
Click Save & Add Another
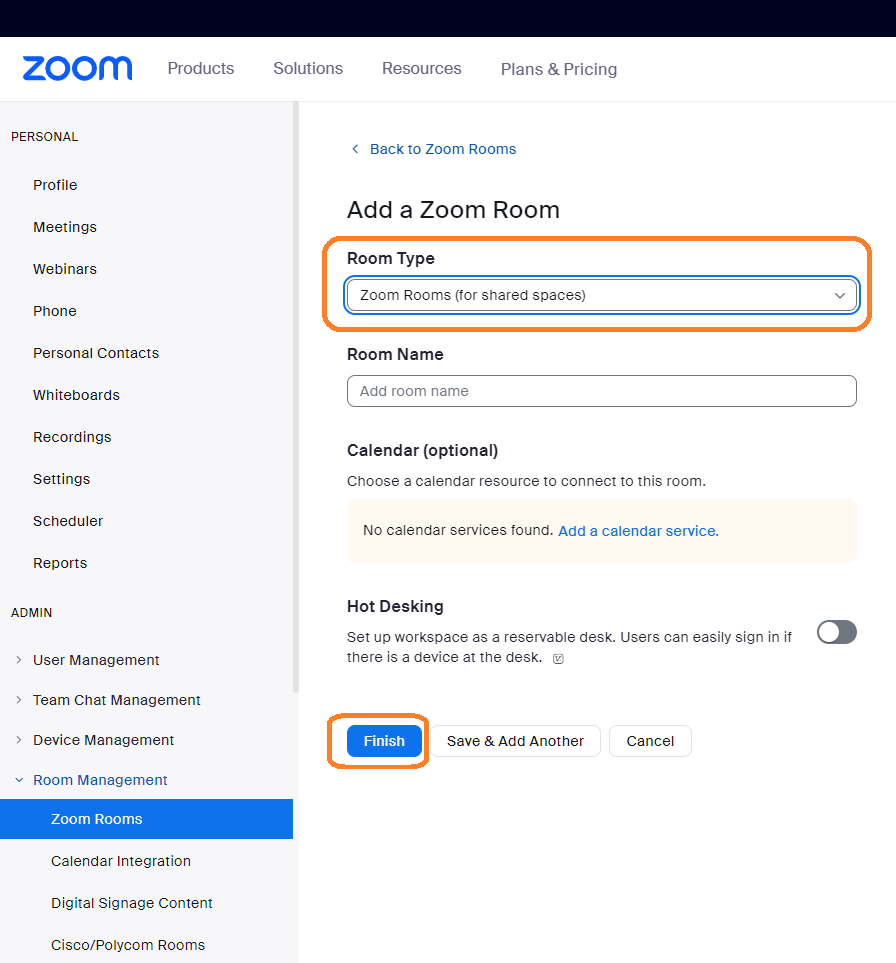(514, 741)
